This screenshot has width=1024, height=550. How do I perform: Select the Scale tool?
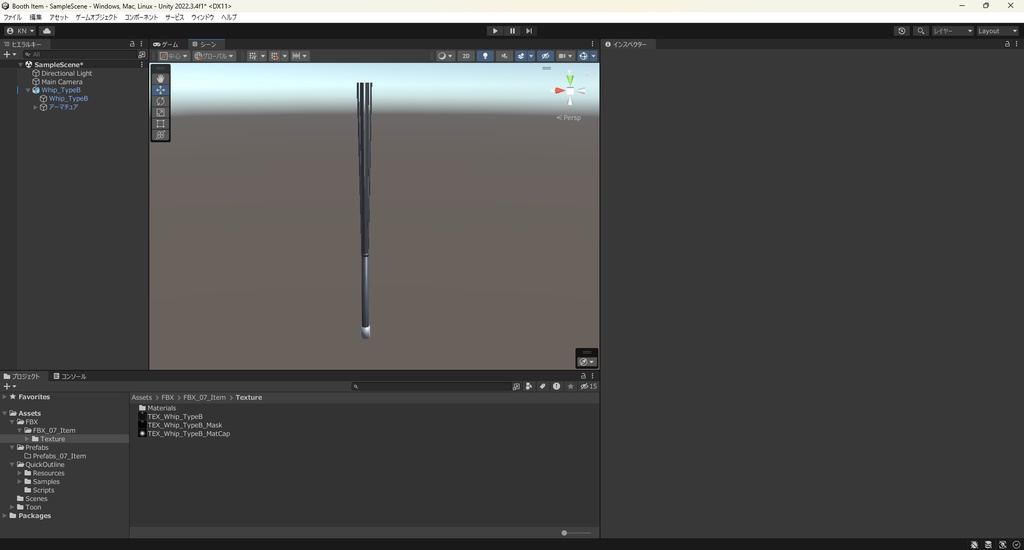click(x=160, y=112)
